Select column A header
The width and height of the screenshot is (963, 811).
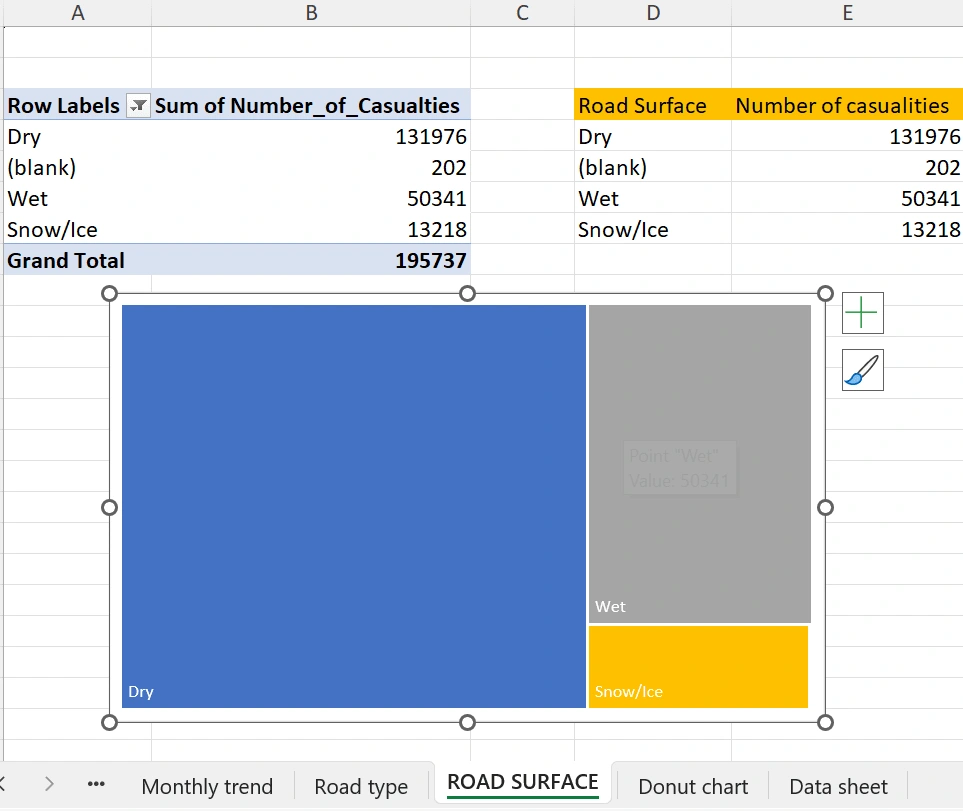pyautogui.click(x=77, y=13)
